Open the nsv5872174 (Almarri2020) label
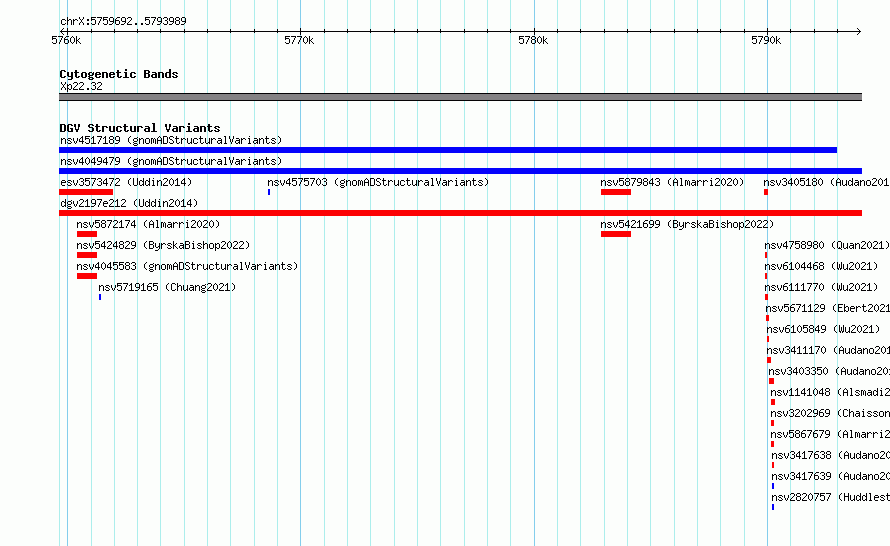This screenshot has height=546, width=890. pos(148,224)
